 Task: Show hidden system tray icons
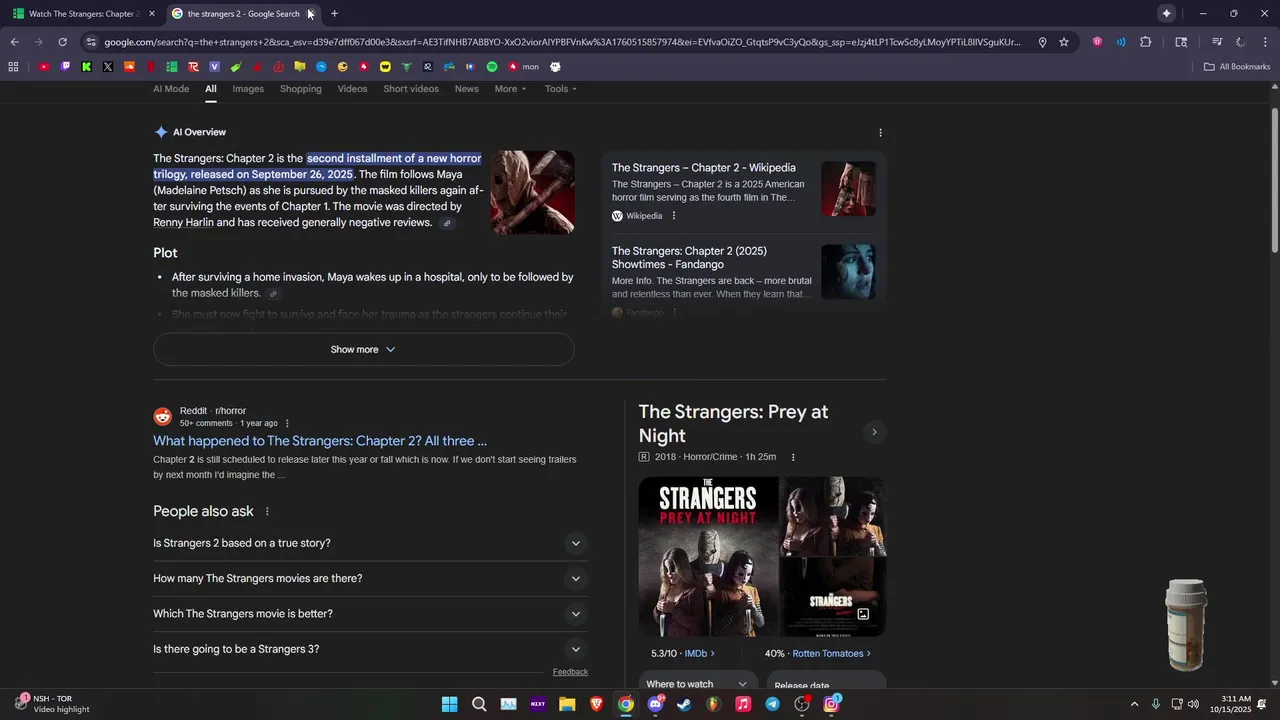[x=1134, y=704]
